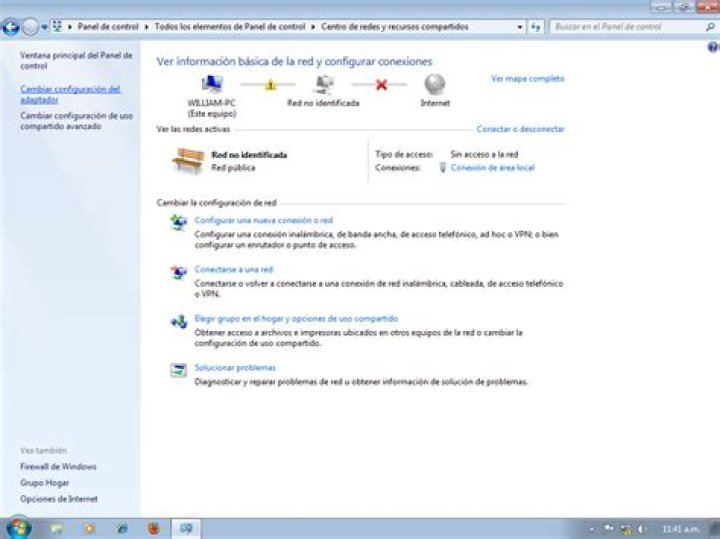
Task: Click the 'Red pública' network type text
Action: coord(233,168)
